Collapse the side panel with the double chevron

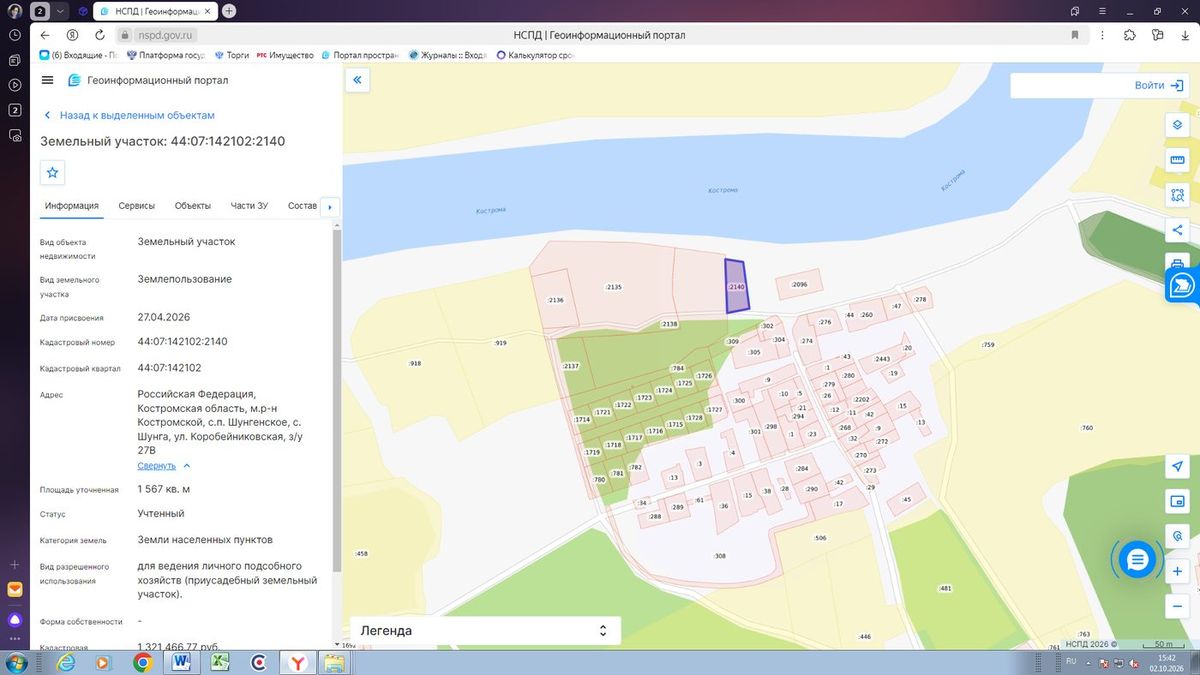tap(358, 80)
